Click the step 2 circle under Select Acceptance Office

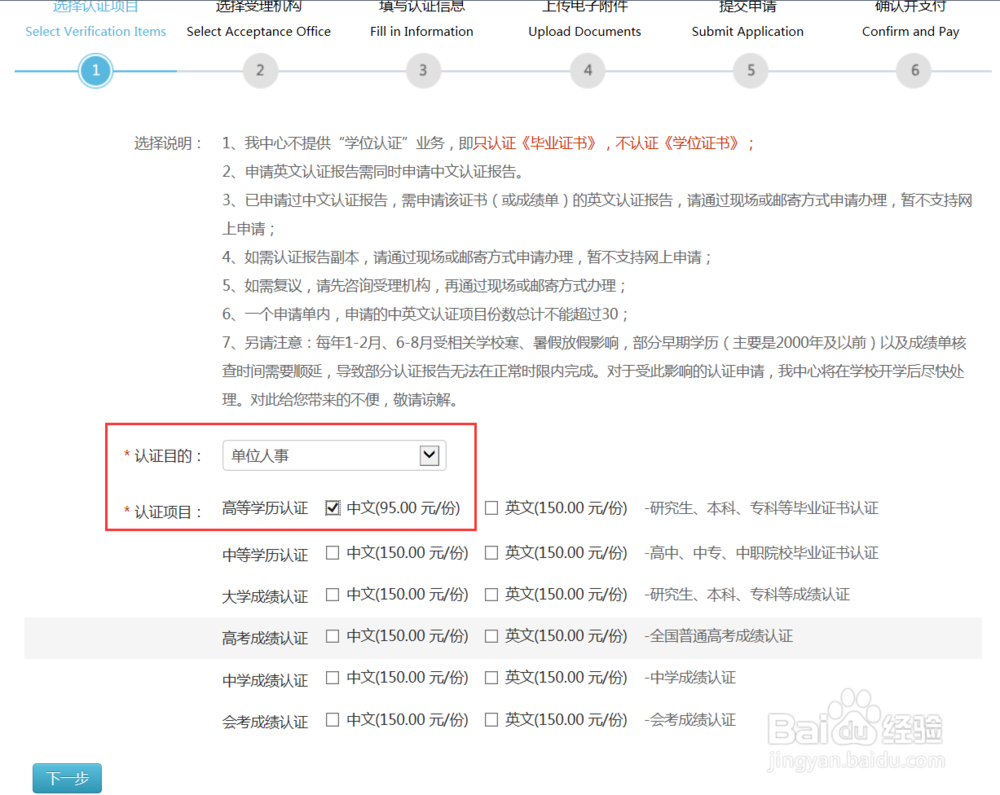pyautogui.click(x=260, y=70)
